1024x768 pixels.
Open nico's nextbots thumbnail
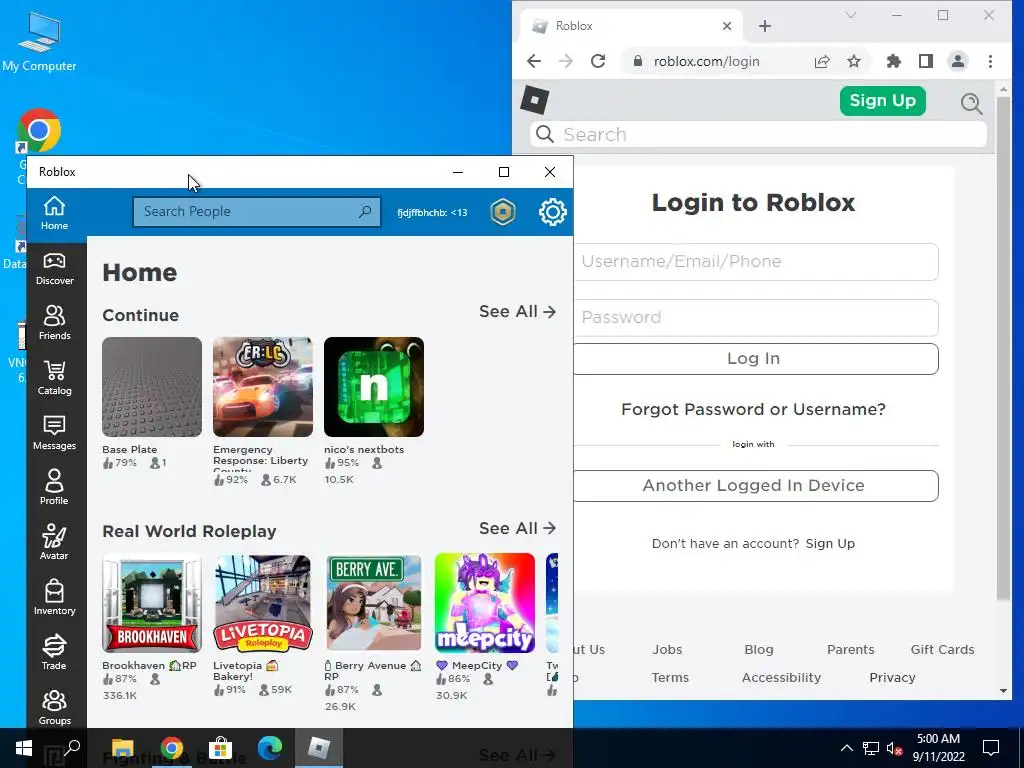click(374, 387)
